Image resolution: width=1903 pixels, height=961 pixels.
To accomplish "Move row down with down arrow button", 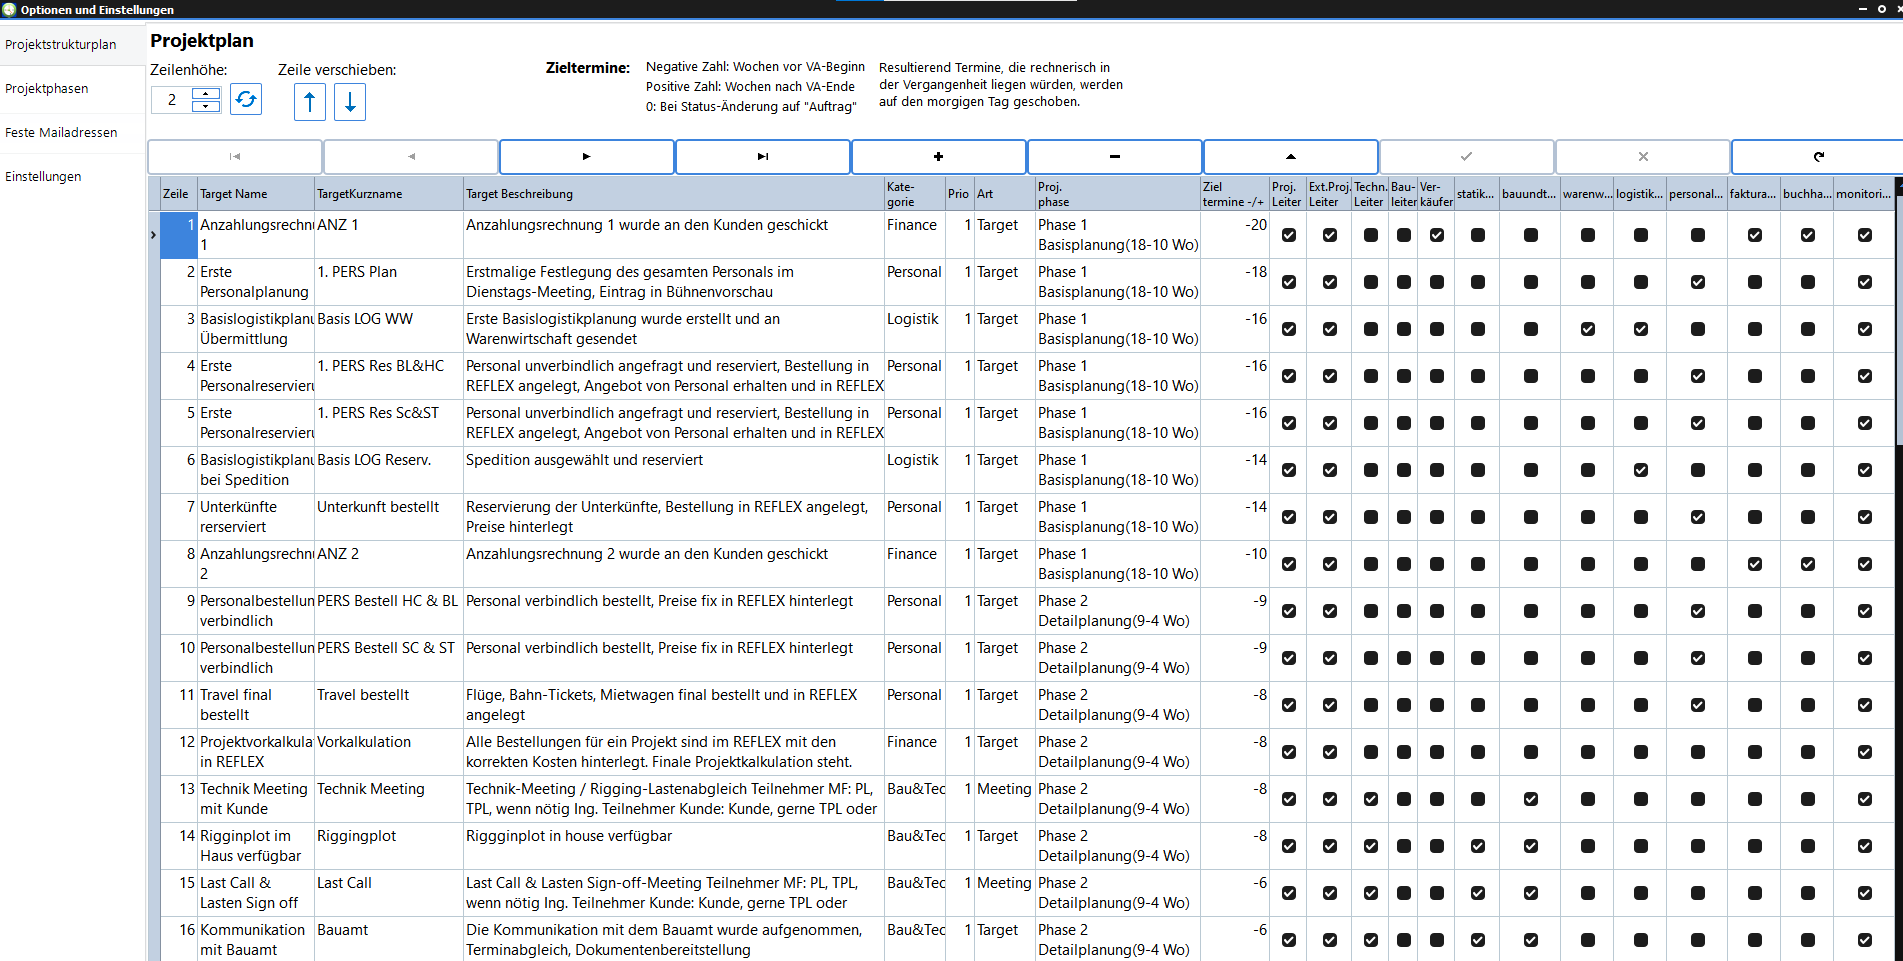I will pyautogui.click(x=350, y=102).
